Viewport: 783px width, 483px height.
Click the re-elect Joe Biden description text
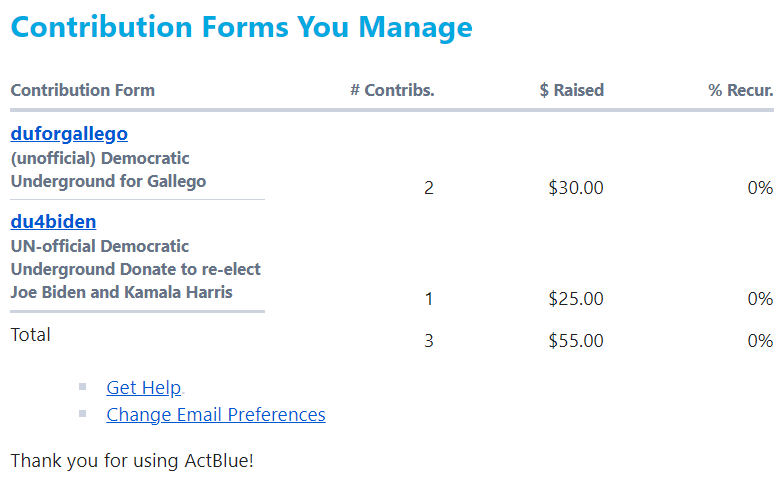tap(135, 269)
